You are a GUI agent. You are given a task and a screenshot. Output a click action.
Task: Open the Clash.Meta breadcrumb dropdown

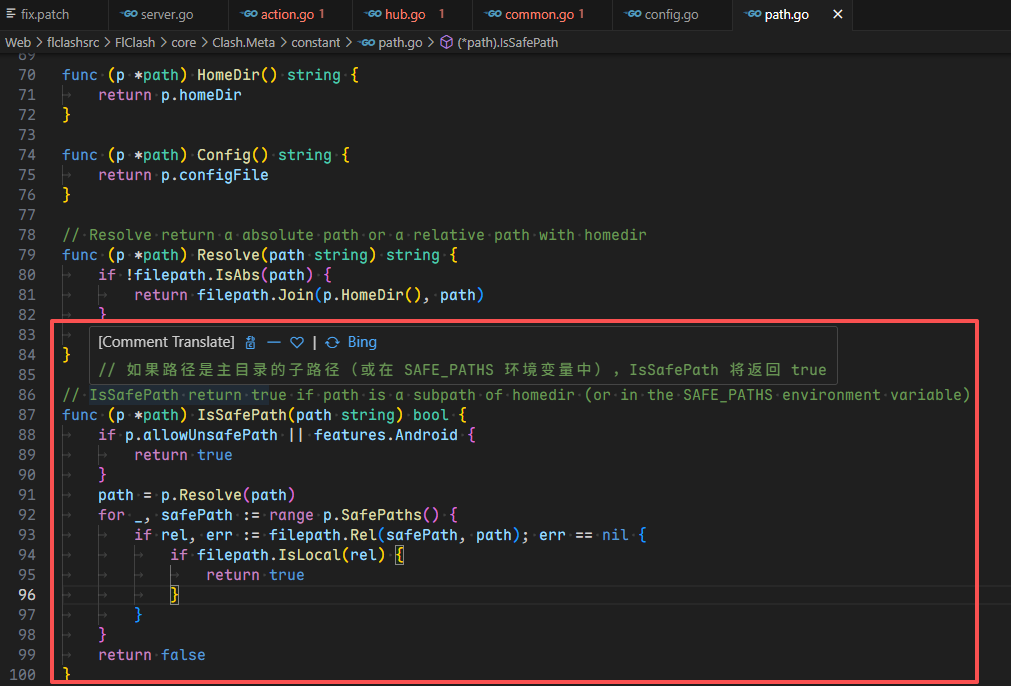point(244,42)
